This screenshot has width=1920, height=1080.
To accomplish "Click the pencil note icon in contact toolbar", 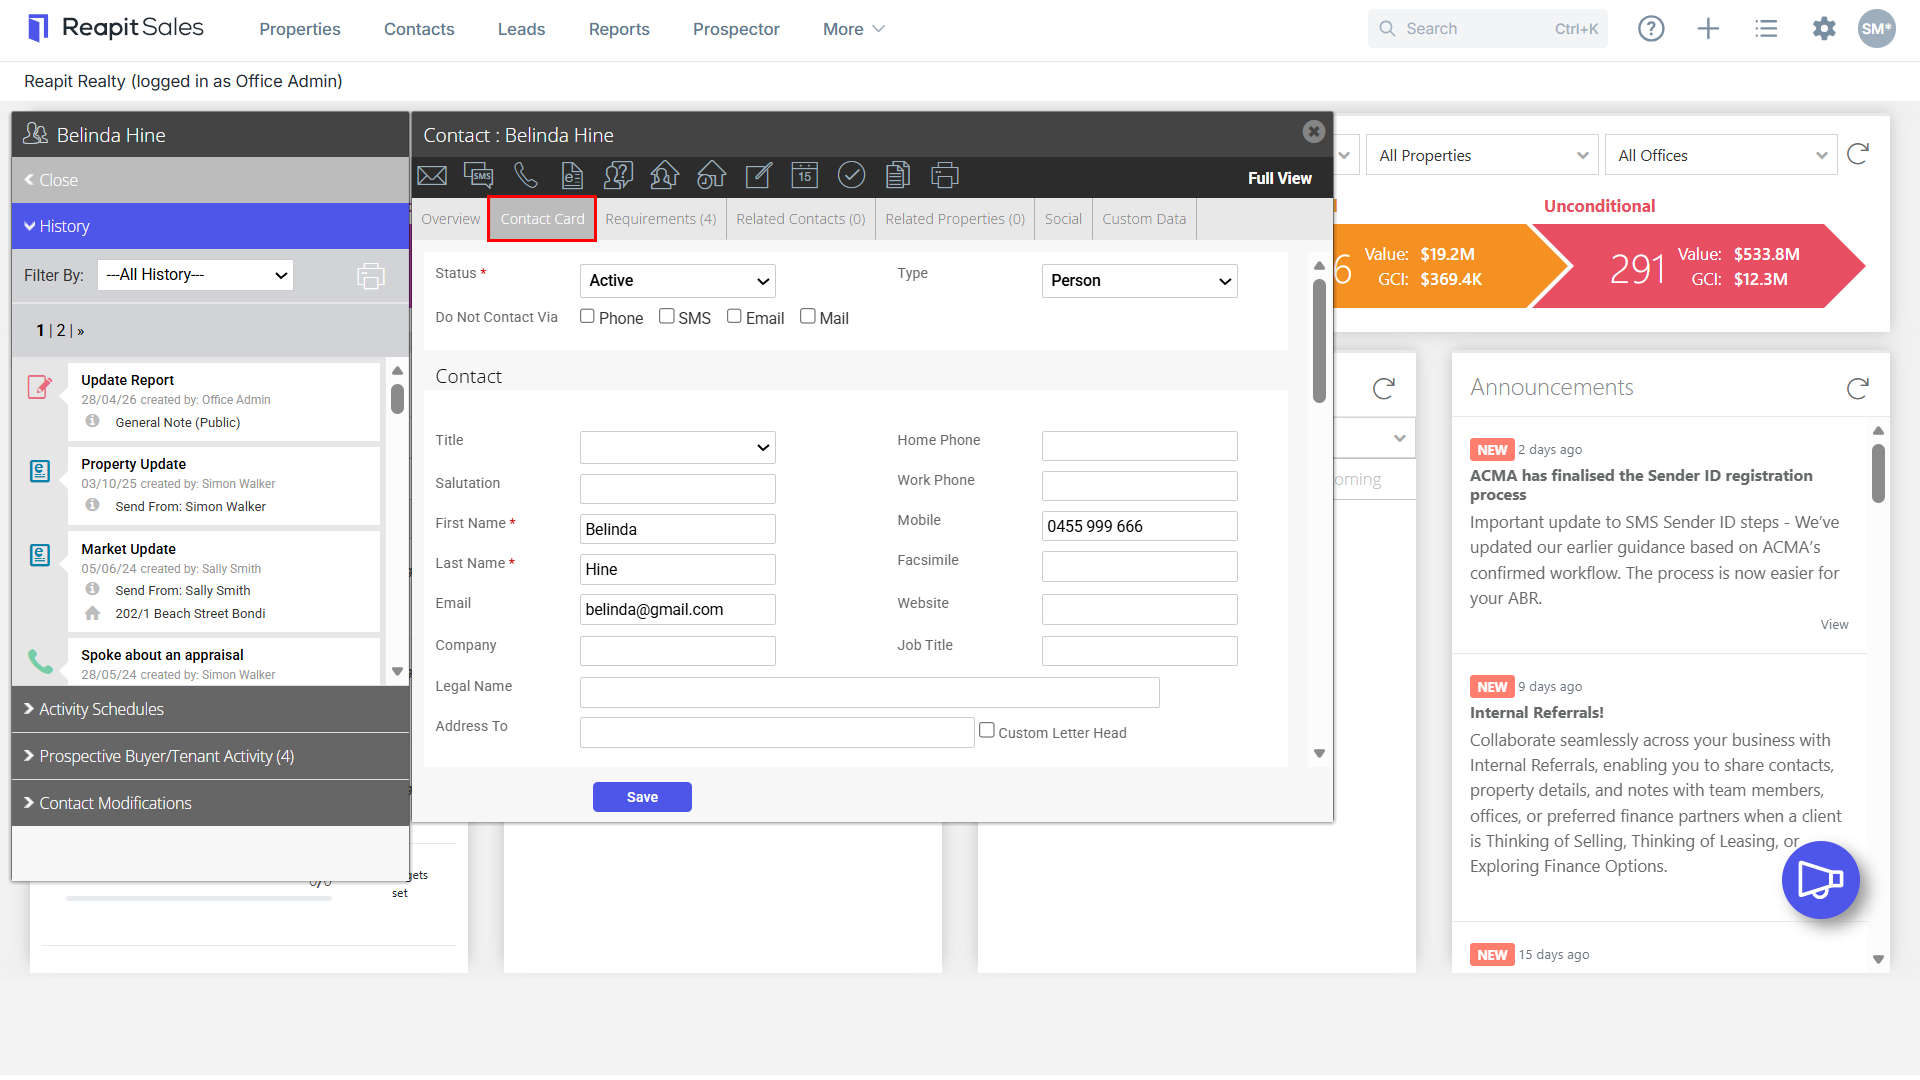I will tap(759, 176).
